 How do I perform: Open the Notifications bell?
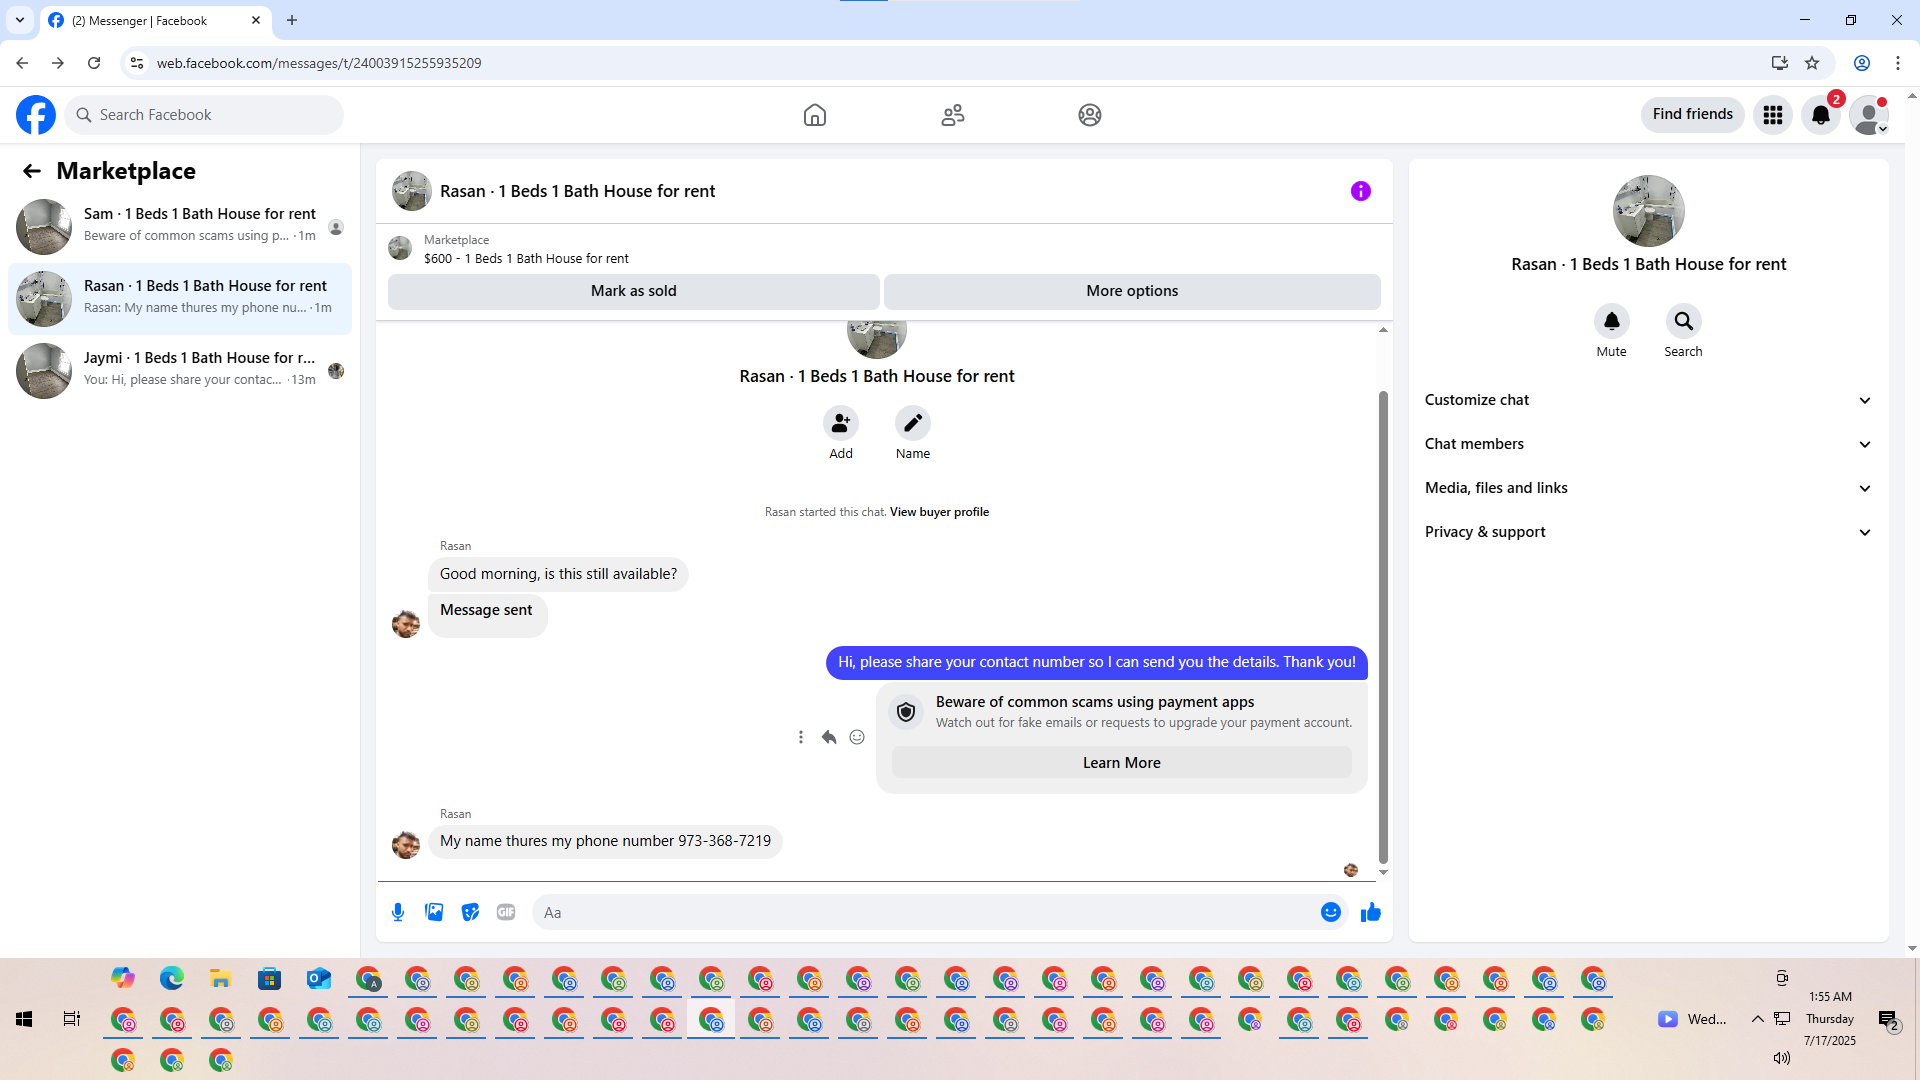click(1821, 115)
